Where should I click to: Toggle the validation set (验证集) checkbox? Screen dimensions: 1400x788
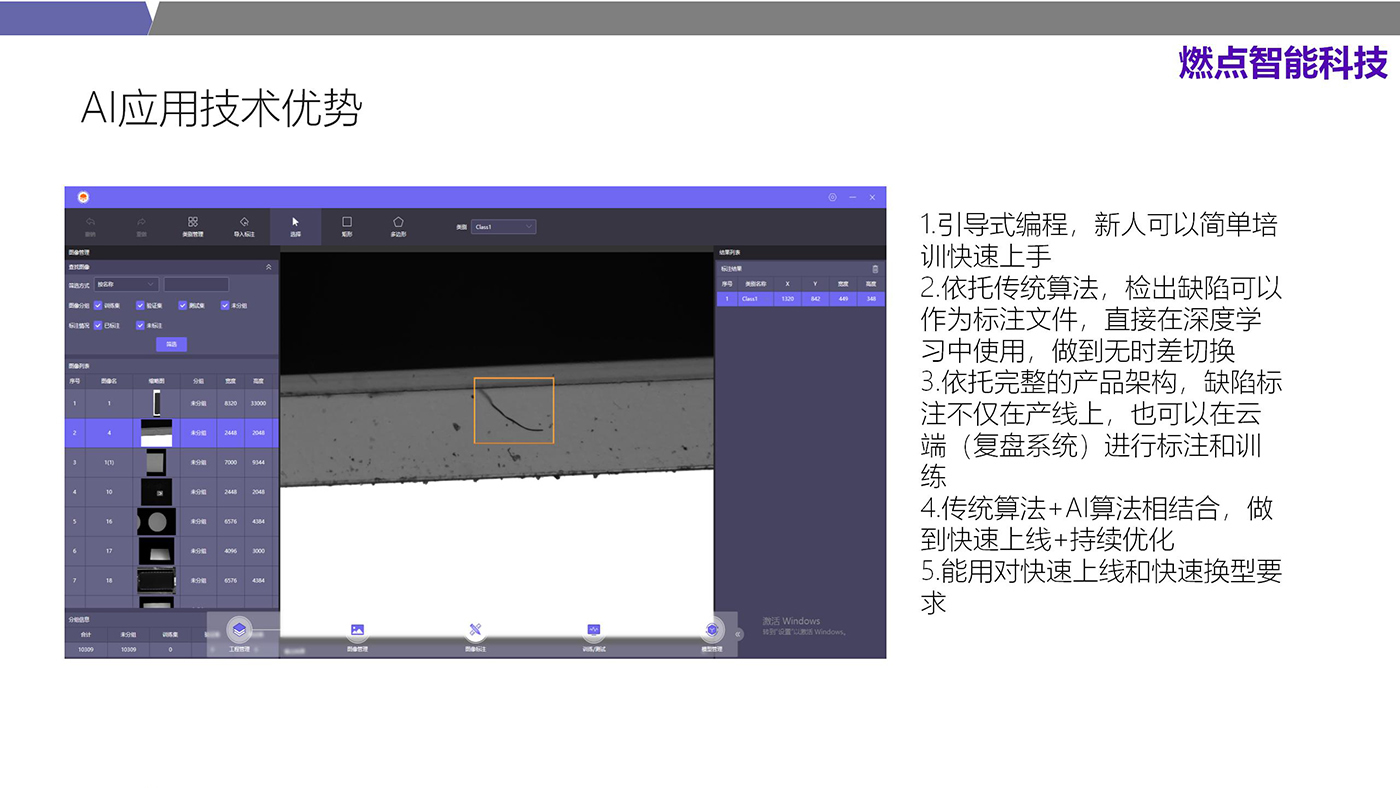point(141,305)
